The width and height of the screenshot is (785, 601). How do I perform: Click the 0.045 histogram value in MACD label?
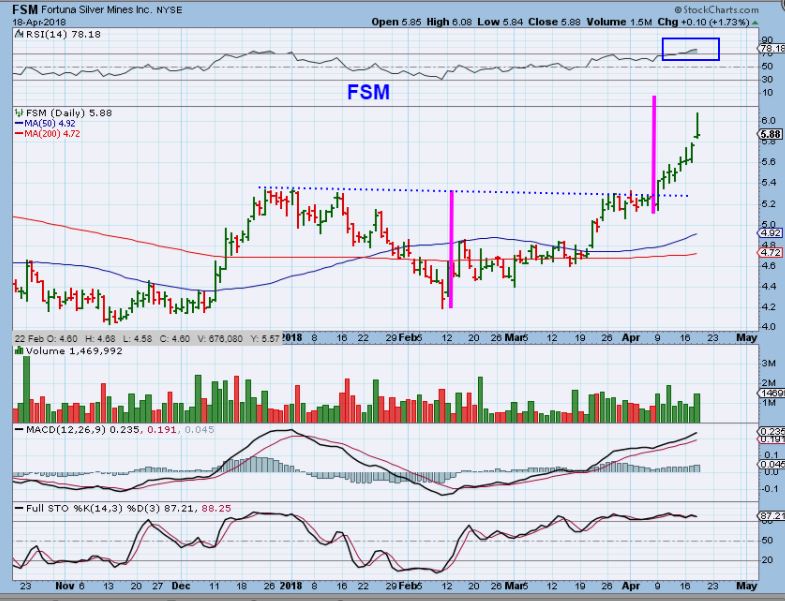(199, 429)
